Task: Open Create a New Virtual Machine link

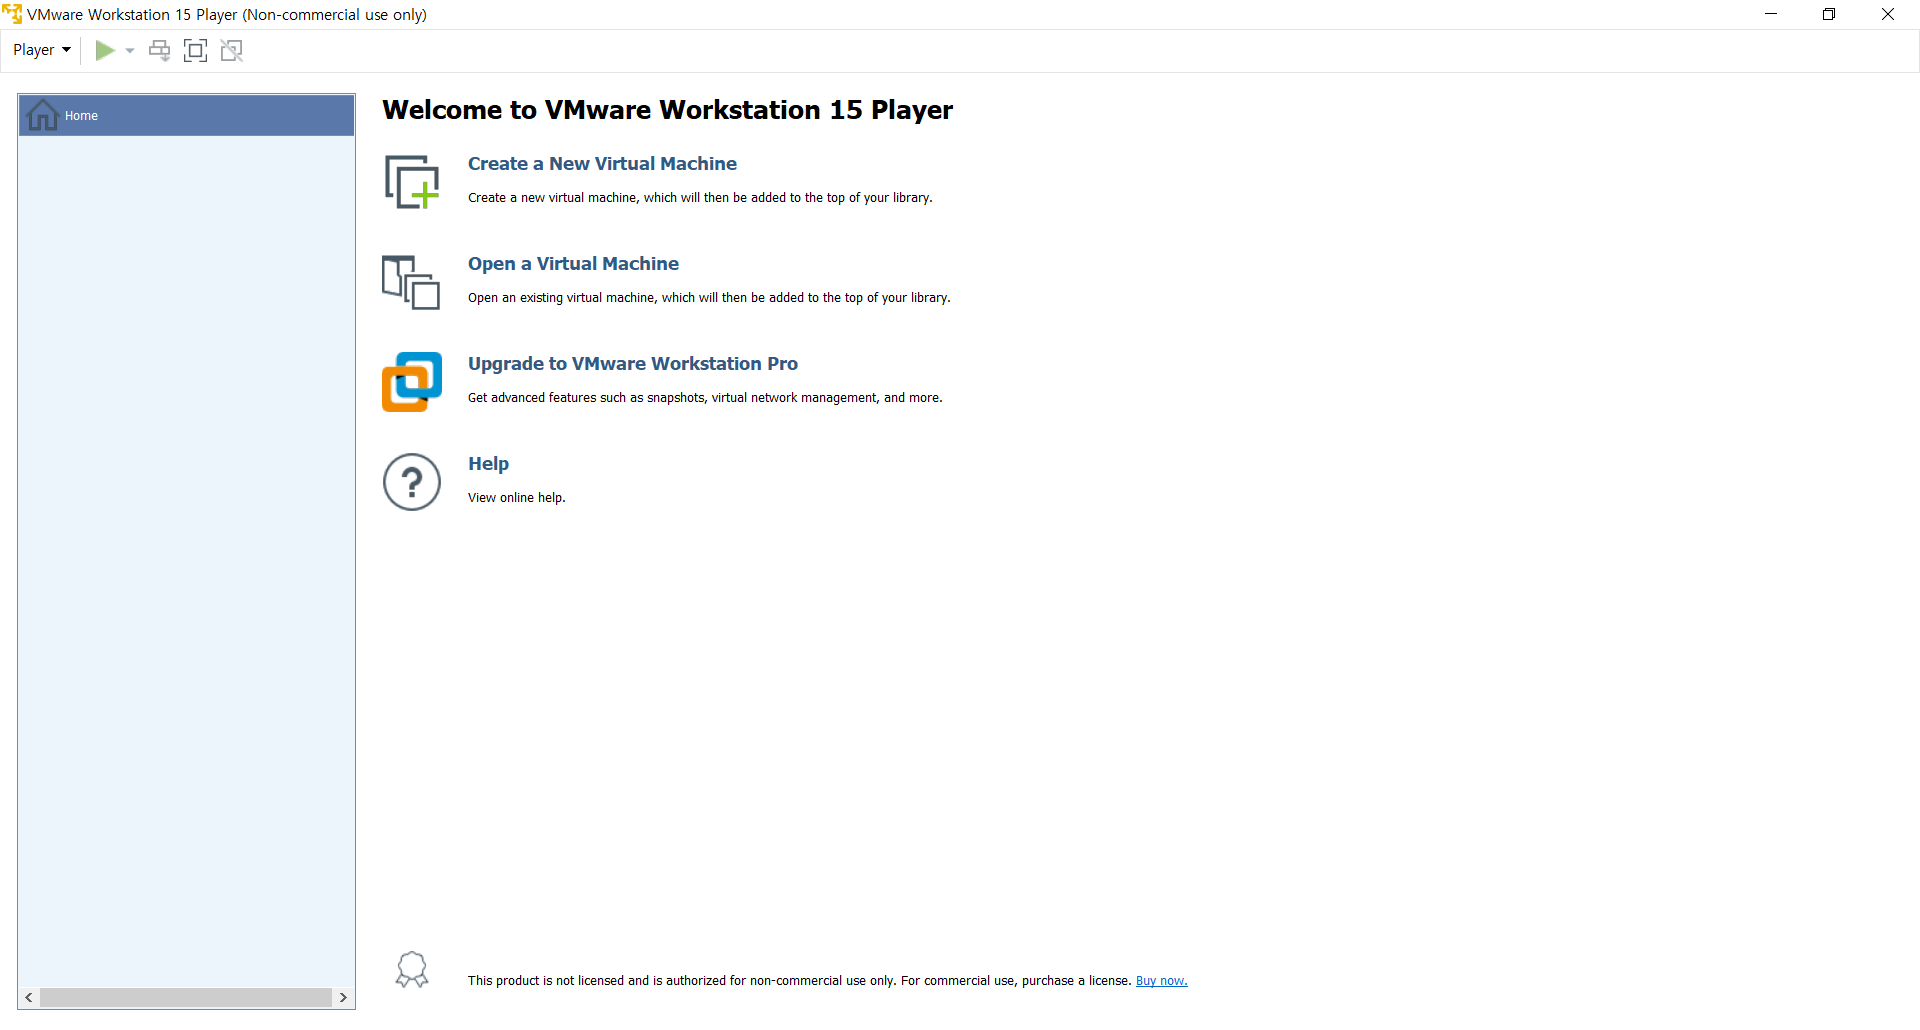Action: tap(602, 164)
